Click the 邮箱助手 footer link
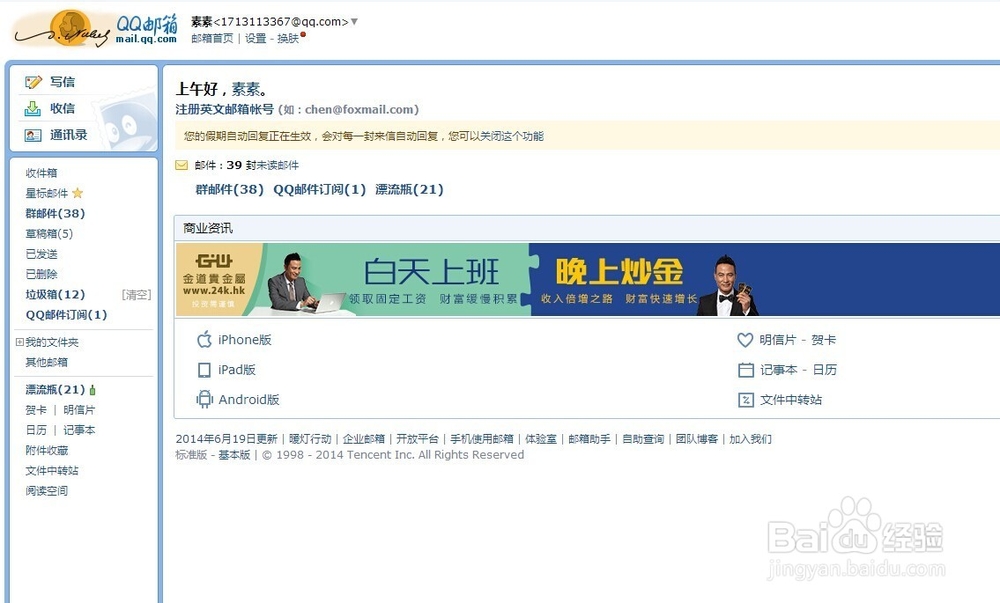Screen dimensions: 1000x603 click(x=589, y=439)
